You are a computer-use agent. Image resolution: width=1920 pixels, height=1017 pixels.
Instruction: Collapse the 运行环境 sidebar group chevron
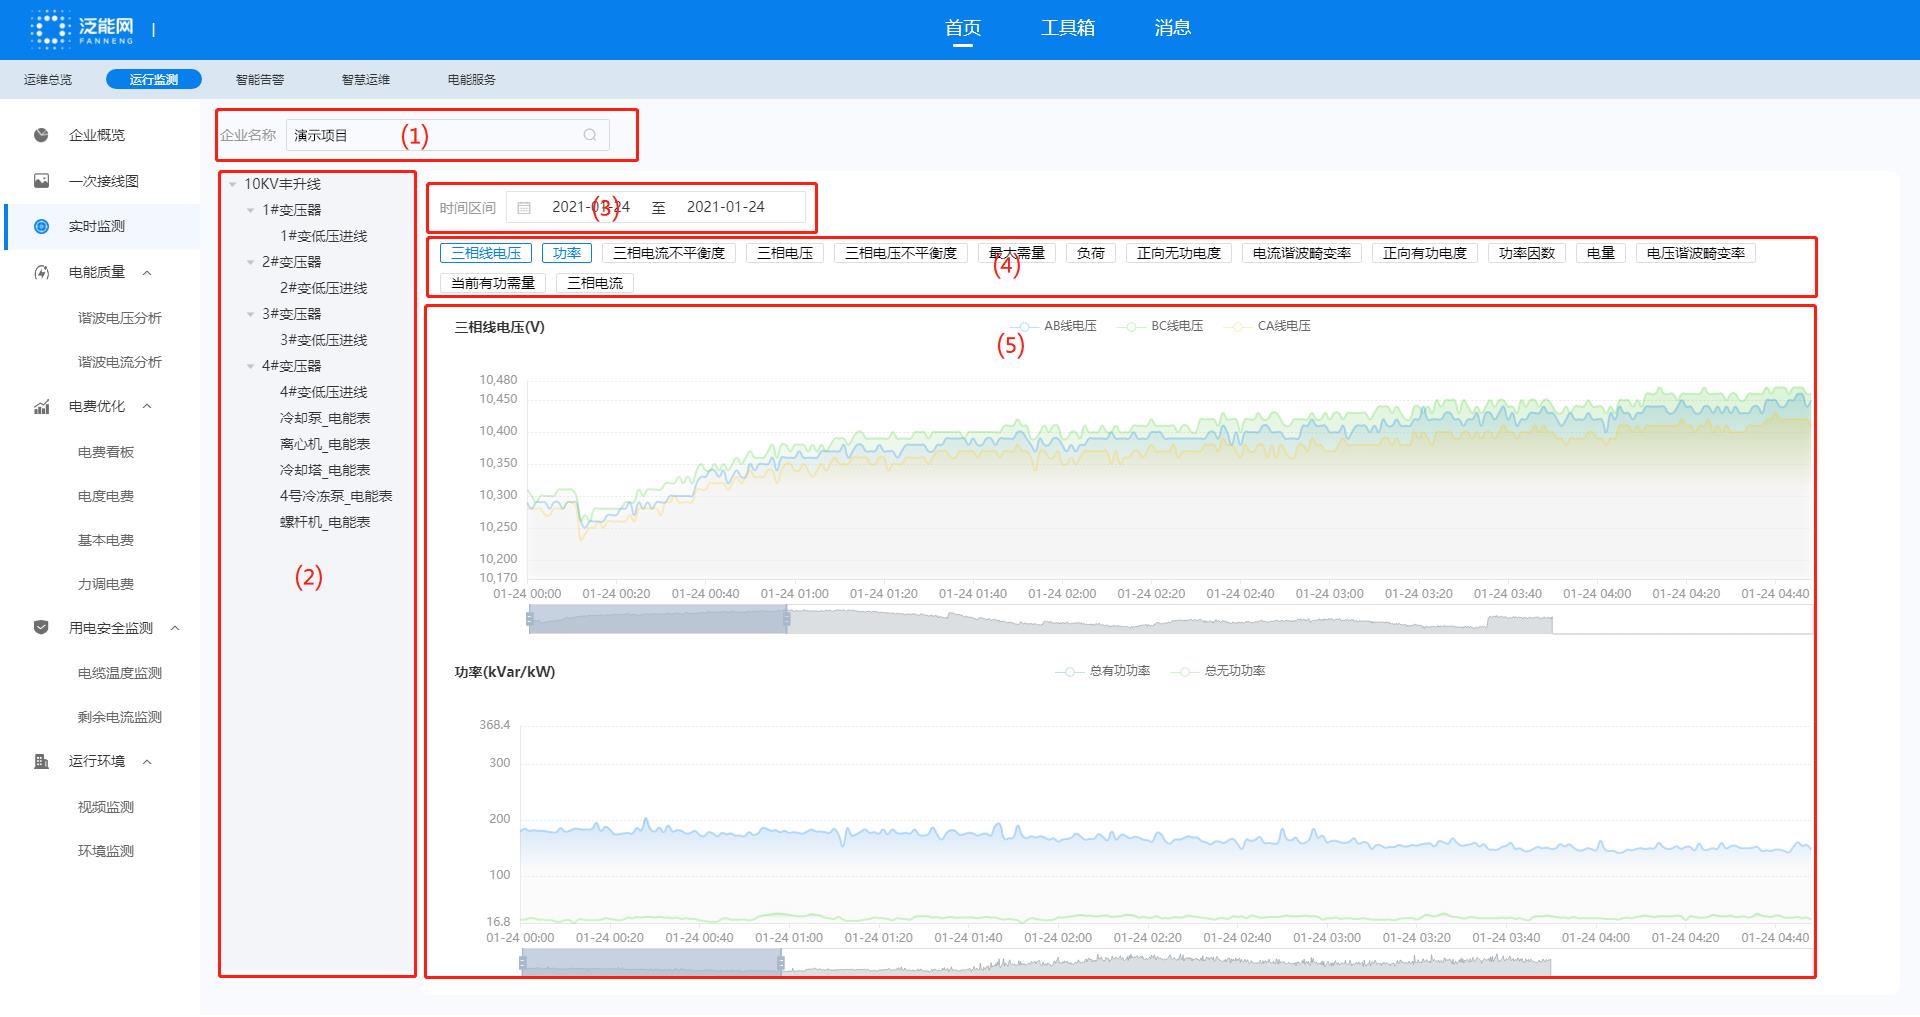pos(147,761)
